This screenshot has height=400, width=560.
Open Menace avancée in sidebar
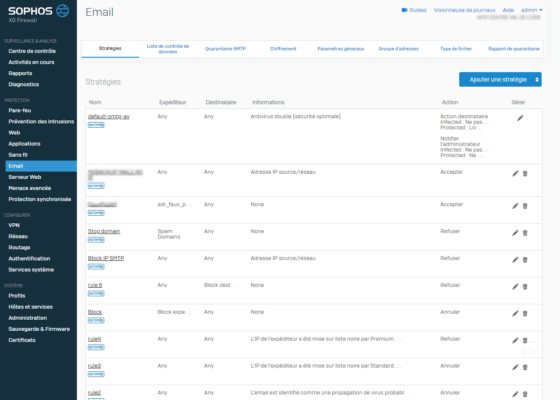point(30,188)
